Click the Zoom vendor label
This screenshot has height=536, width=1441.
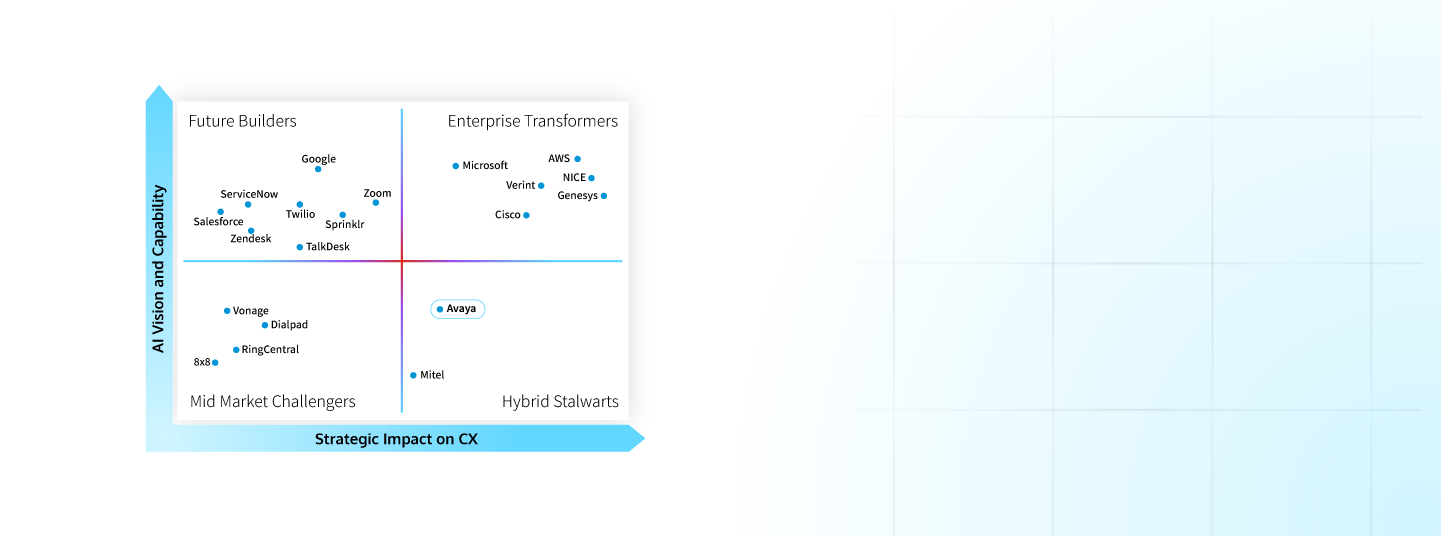(x=377, y=193)
